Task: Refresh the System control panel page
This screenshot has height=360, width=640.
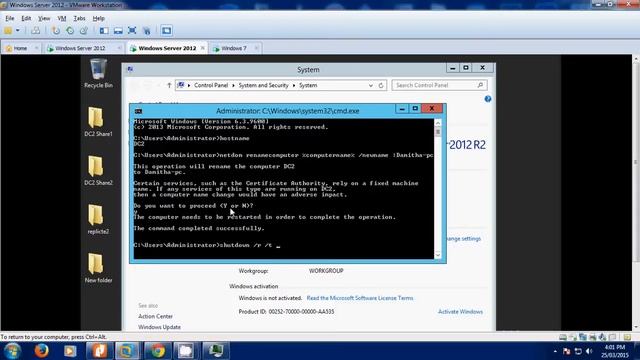Action: [381, 85]
